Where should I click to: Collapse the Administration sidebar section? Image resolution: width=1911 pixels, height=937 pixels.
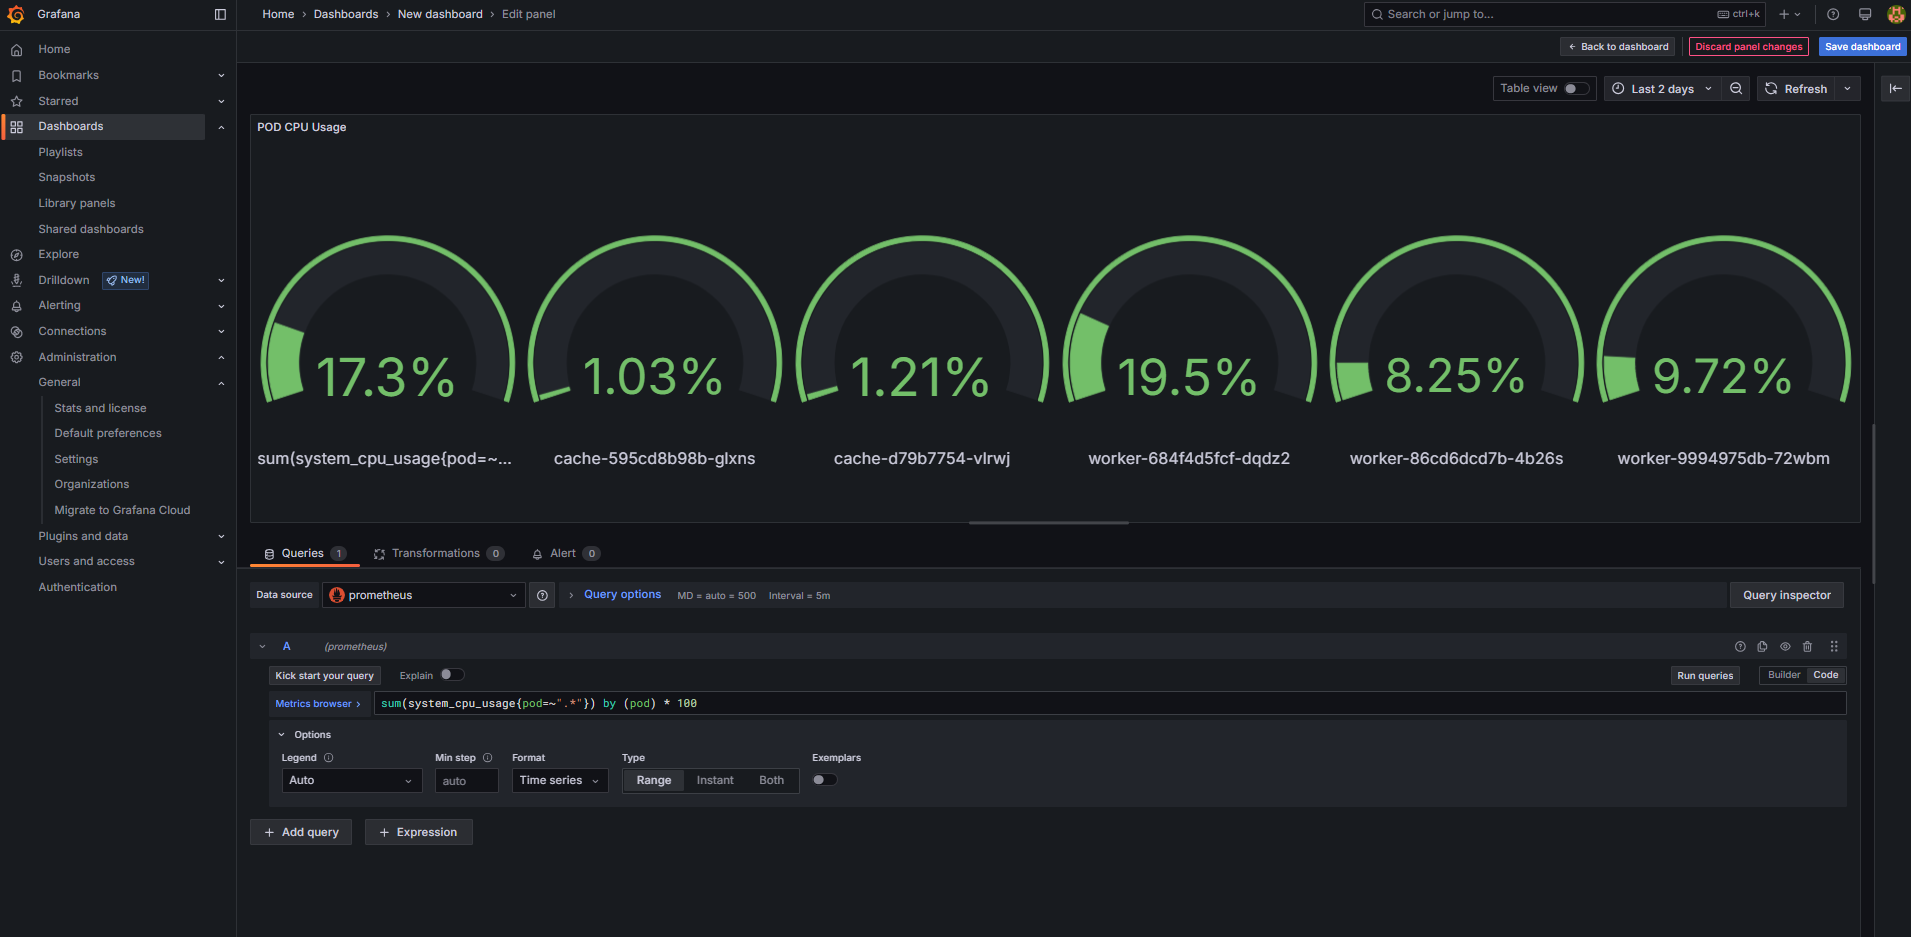pyautogui.click(x=221, y=357)
